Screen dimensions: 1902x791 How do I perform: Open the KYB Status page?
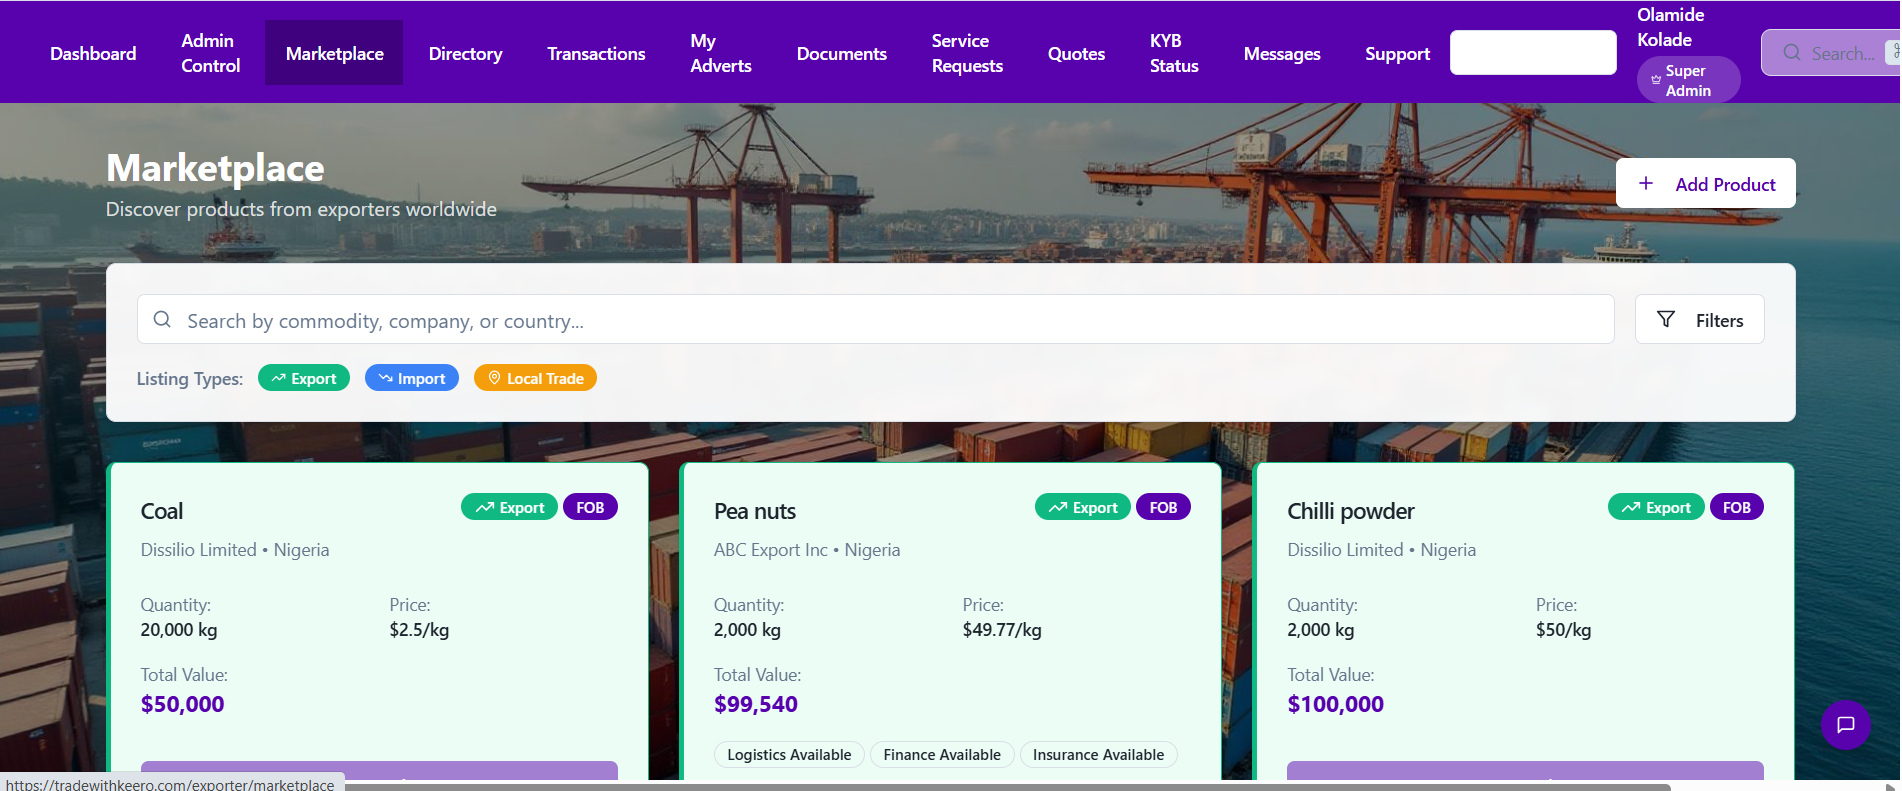click(1173, 53)
